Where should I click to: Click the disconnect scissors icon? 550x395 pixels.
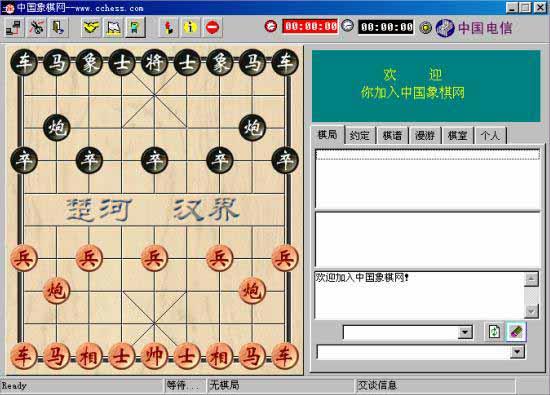36,28
